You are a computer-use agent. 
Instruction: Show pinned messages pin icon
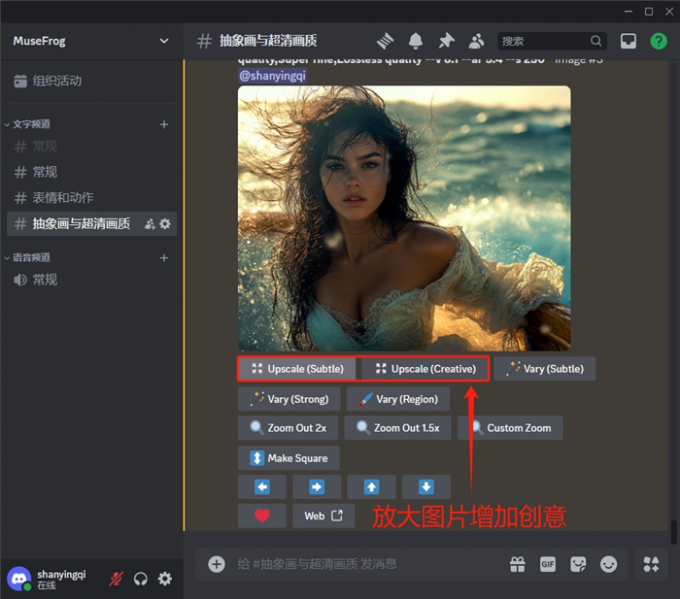[x=446, y=41]
